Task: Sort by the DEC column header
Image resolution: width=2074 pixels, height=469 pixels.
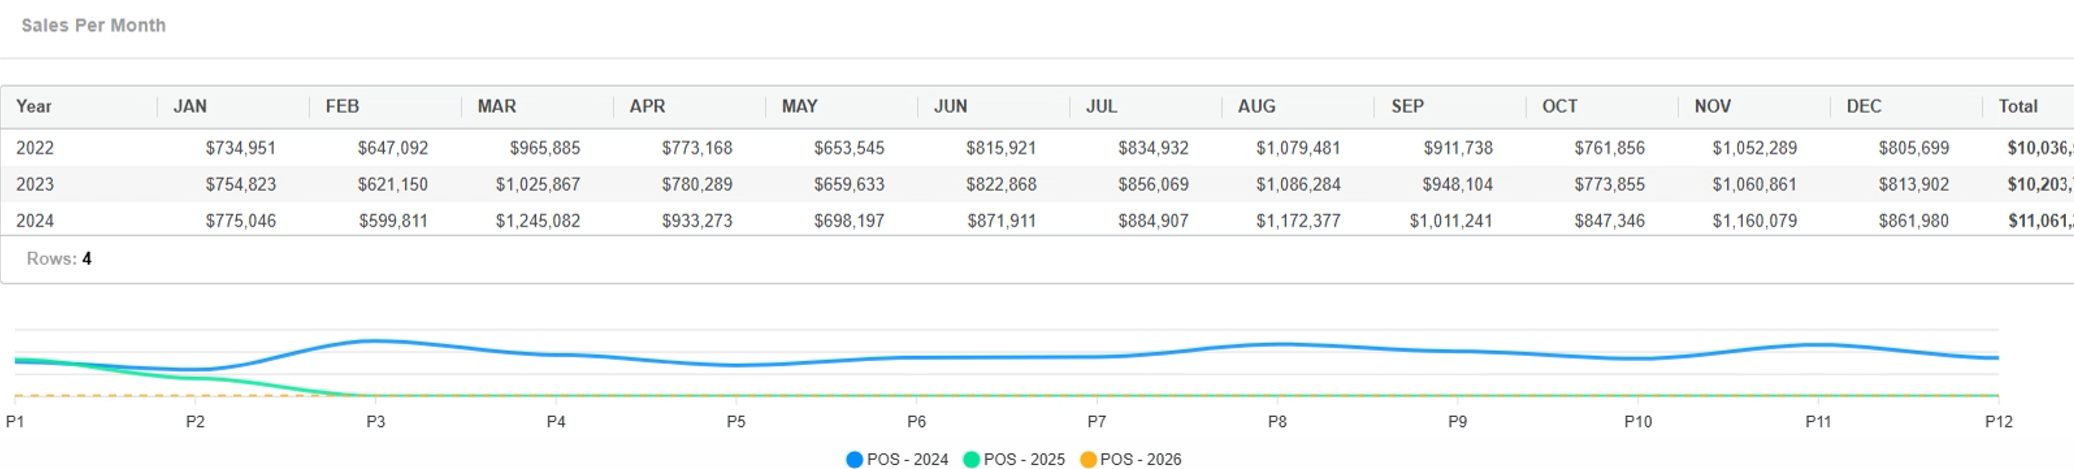Action: pos(1864,106)
